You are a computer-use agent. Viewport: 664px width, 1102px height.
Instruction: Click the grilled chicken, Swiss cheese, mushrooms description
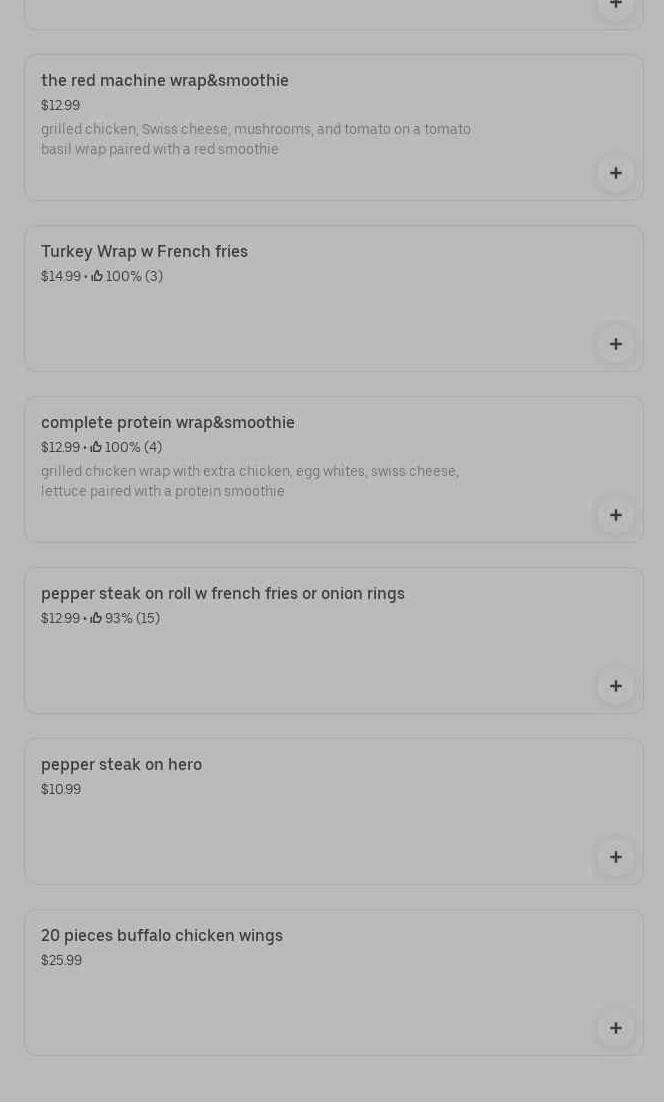(255, 139)
